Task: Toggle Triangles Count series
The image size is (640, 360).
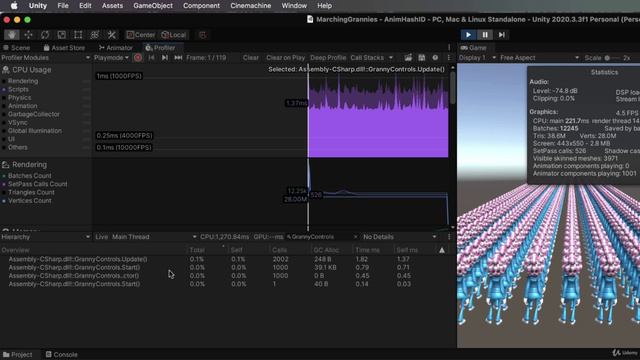Action: (31, 192)
